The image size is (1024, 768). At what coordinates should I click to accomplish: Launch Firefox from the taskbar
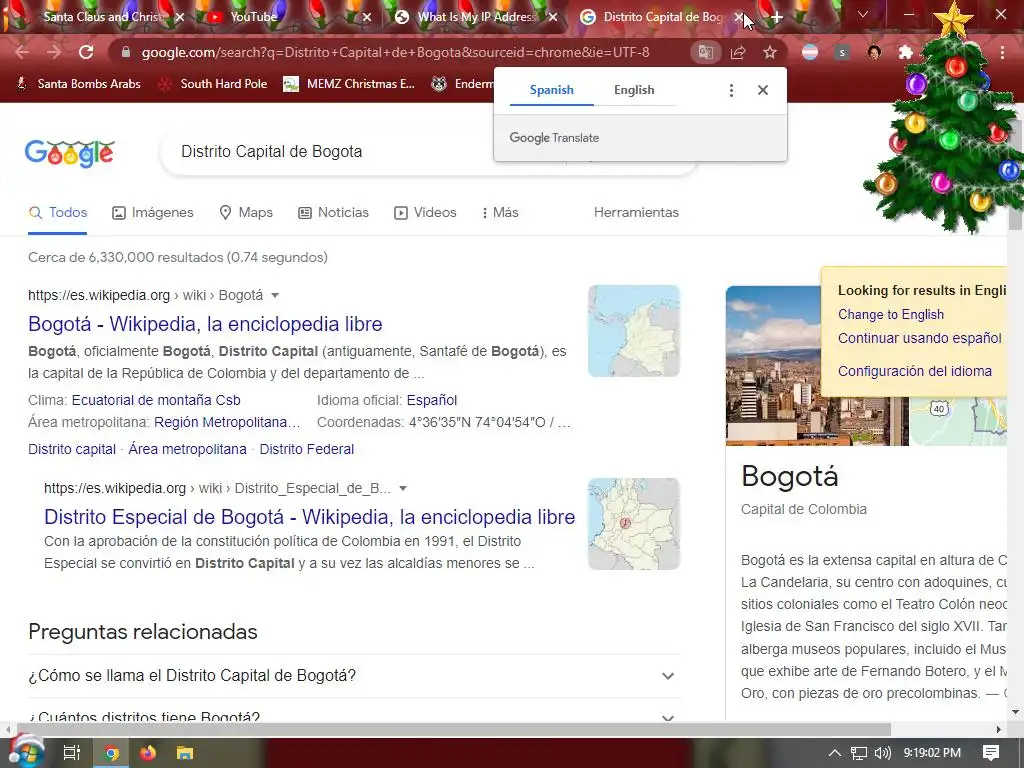click(x=148, y=753)
